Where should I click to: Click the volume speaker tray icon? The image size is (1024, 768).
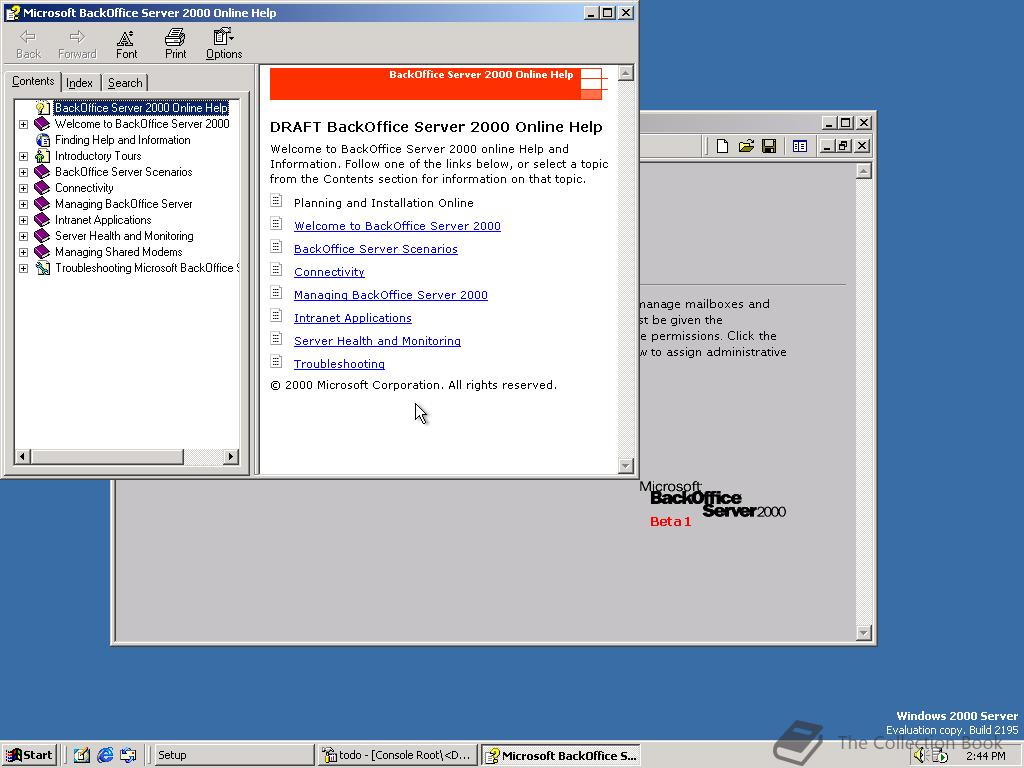920,756
